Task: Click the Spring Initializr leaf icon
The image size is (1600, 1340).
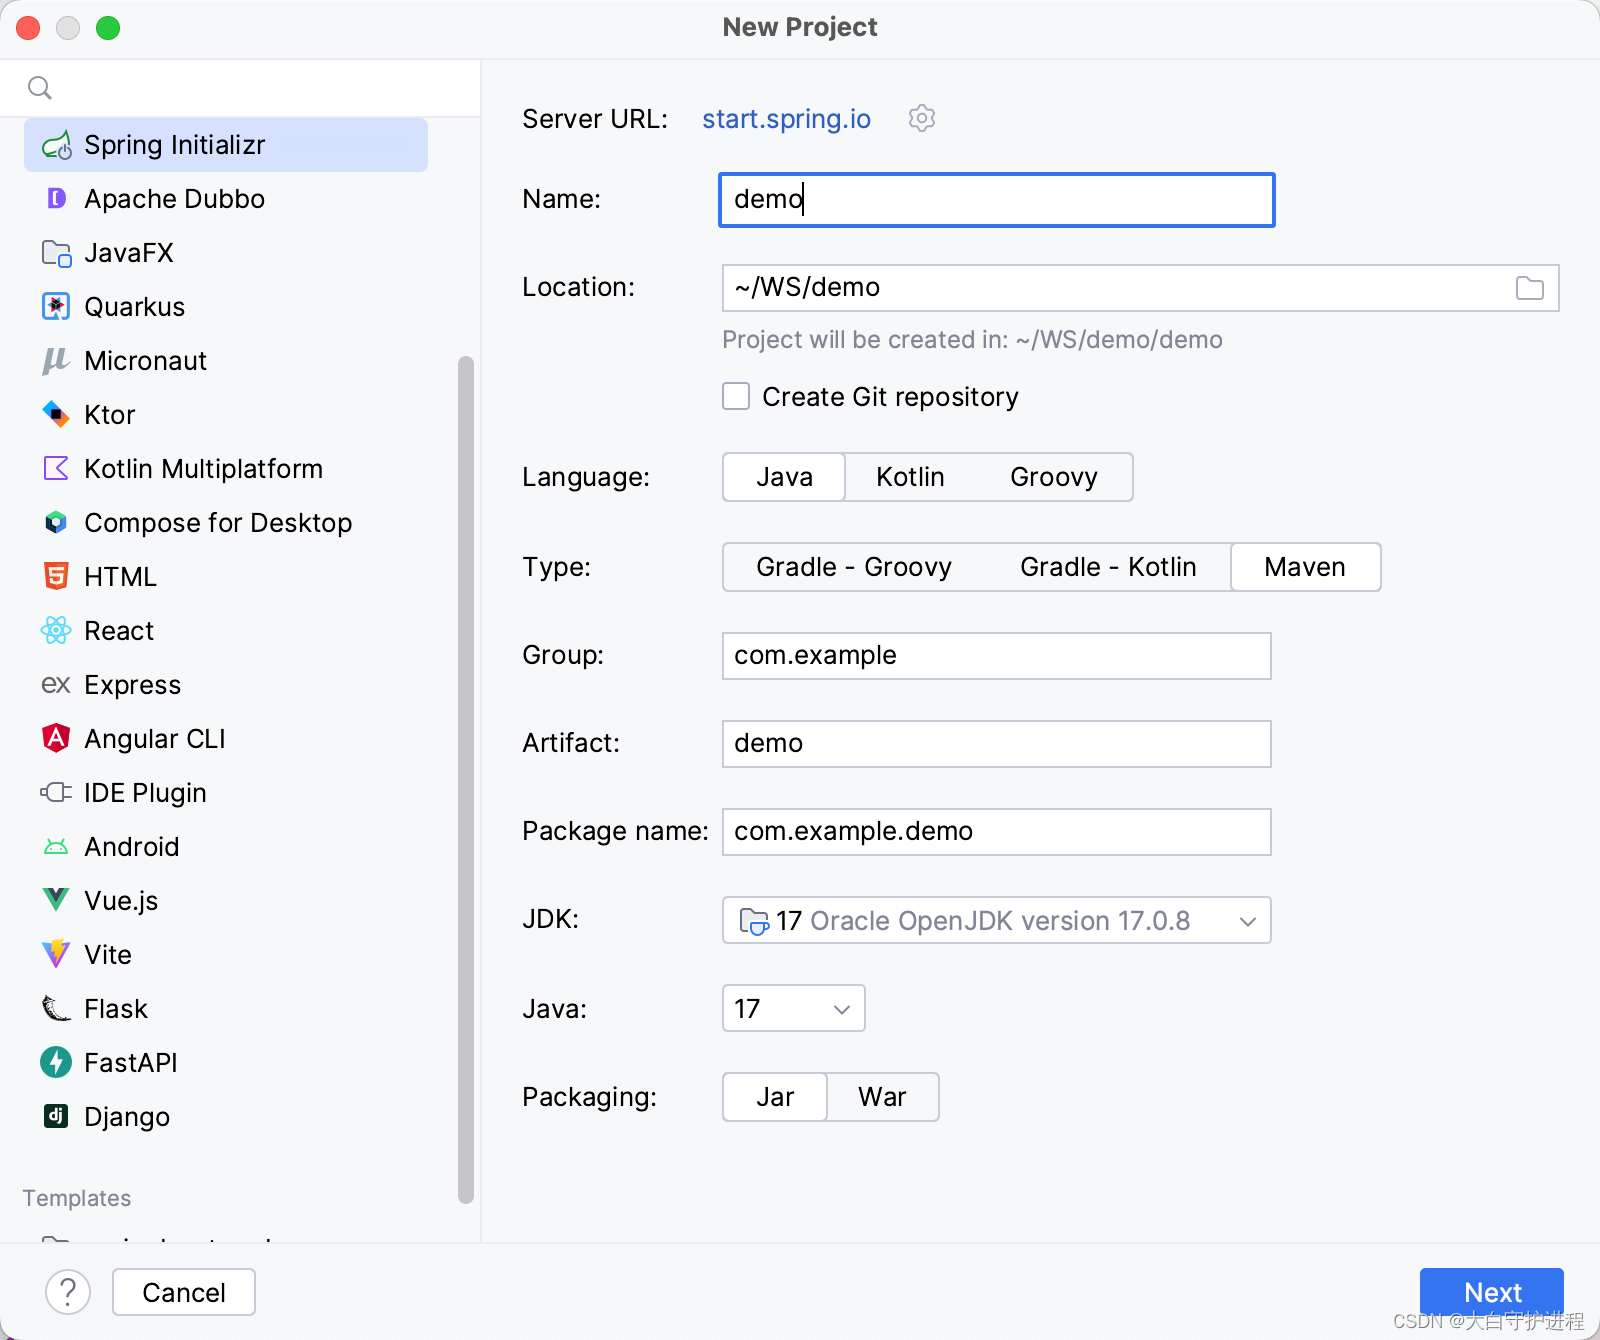Action: [56, 146]
